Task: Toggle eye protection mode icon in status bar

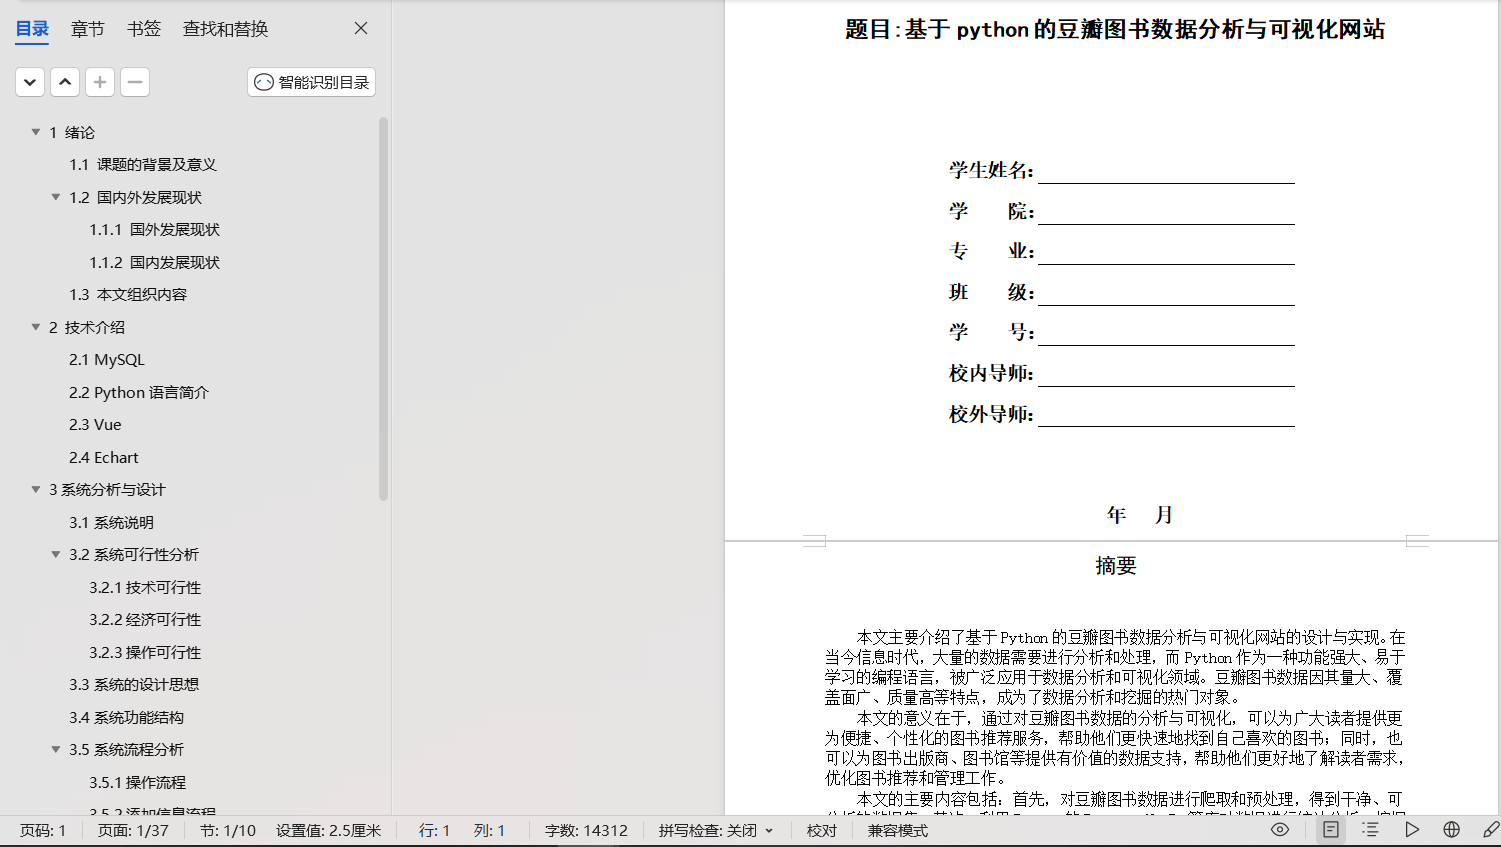Action: click(1280, 830)
